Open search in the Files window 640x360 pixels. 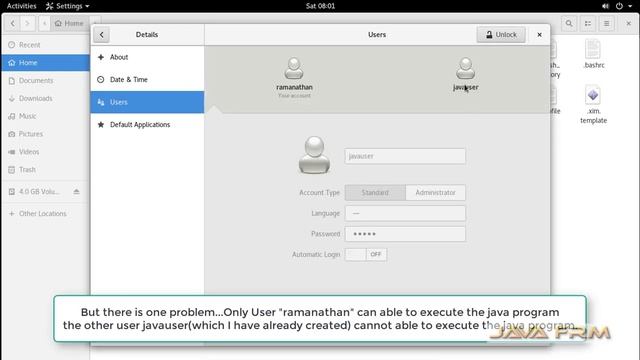click(569, 23)
